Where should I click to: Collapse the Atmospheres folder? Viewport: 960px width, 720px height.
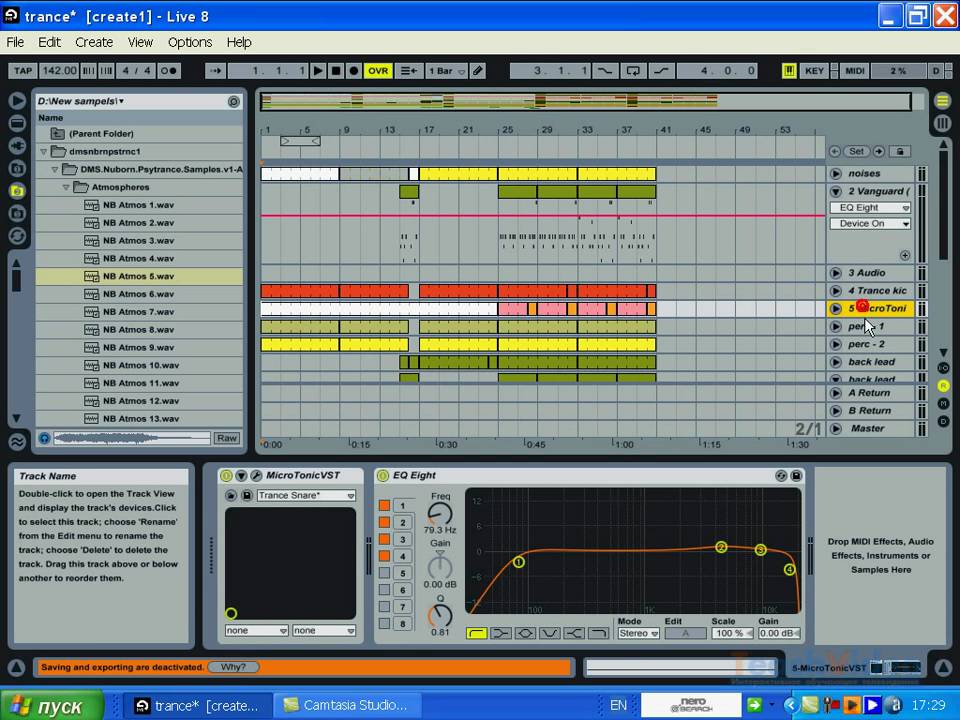click(66, 187)
